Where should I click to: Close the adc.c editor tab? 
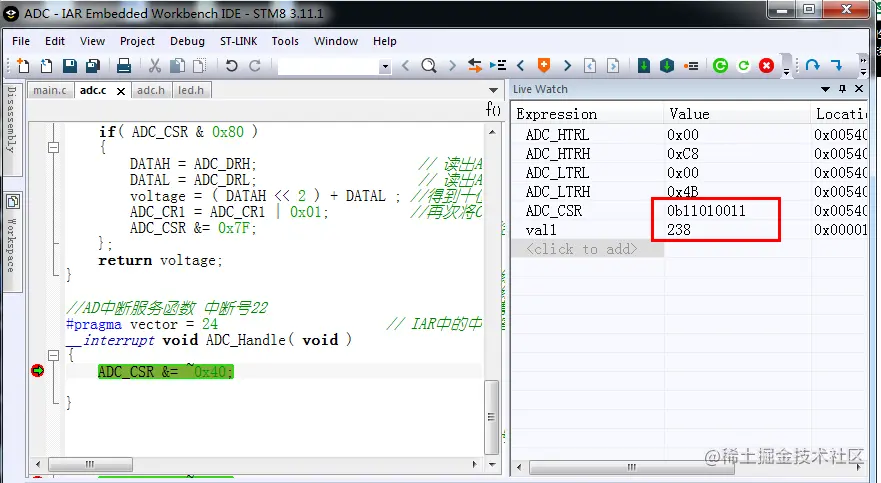(x=121, y=91)
